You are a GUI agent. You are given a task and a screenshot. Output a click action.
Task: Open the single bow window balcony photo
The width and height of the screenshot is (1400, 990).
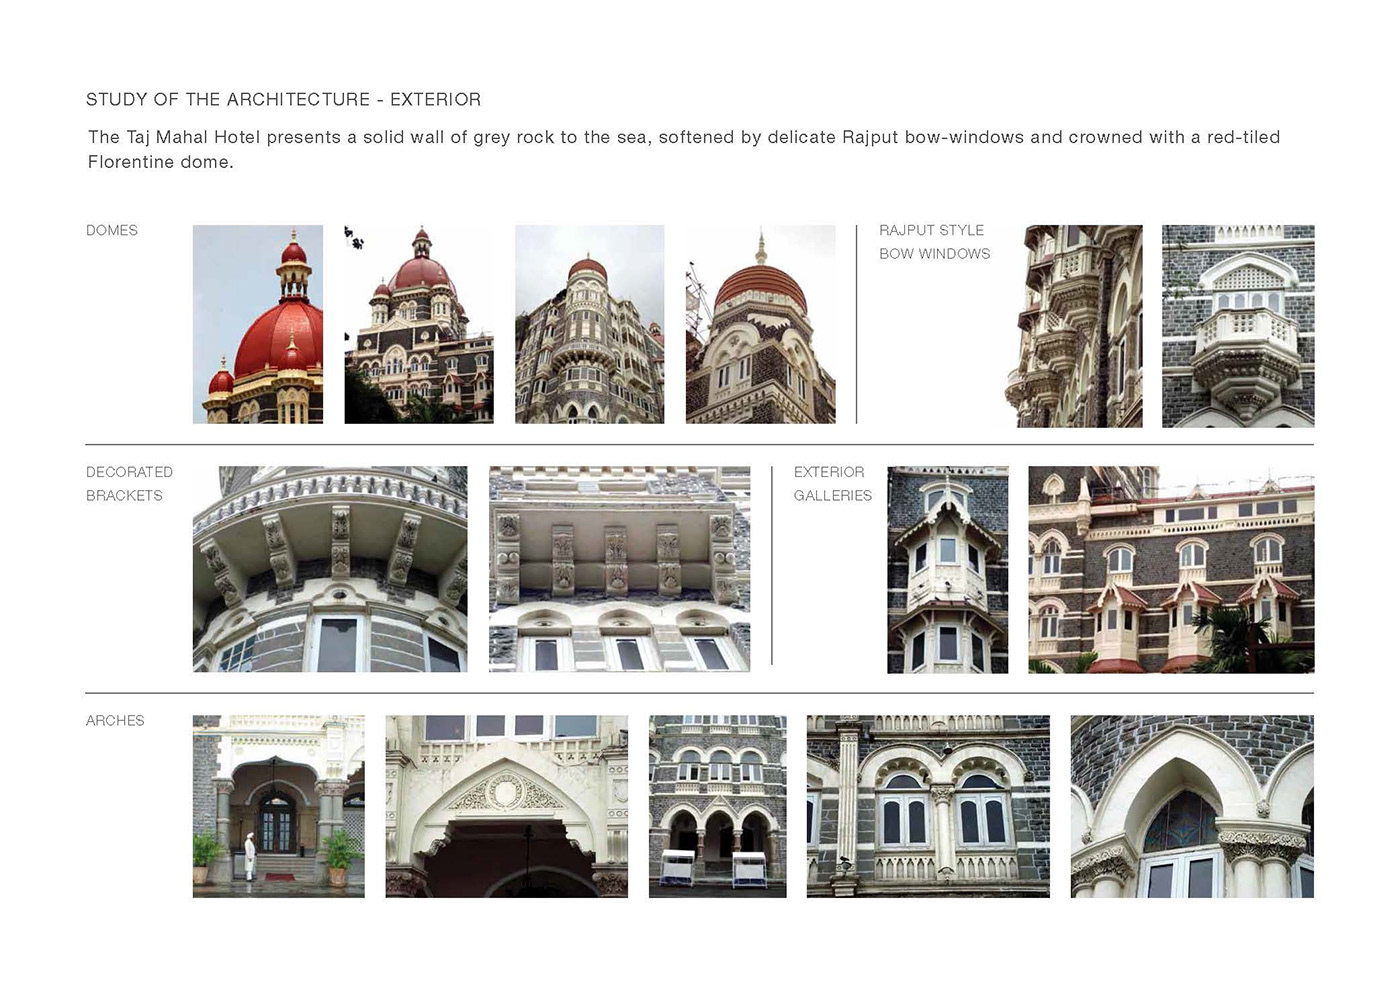click(1238, 326)
